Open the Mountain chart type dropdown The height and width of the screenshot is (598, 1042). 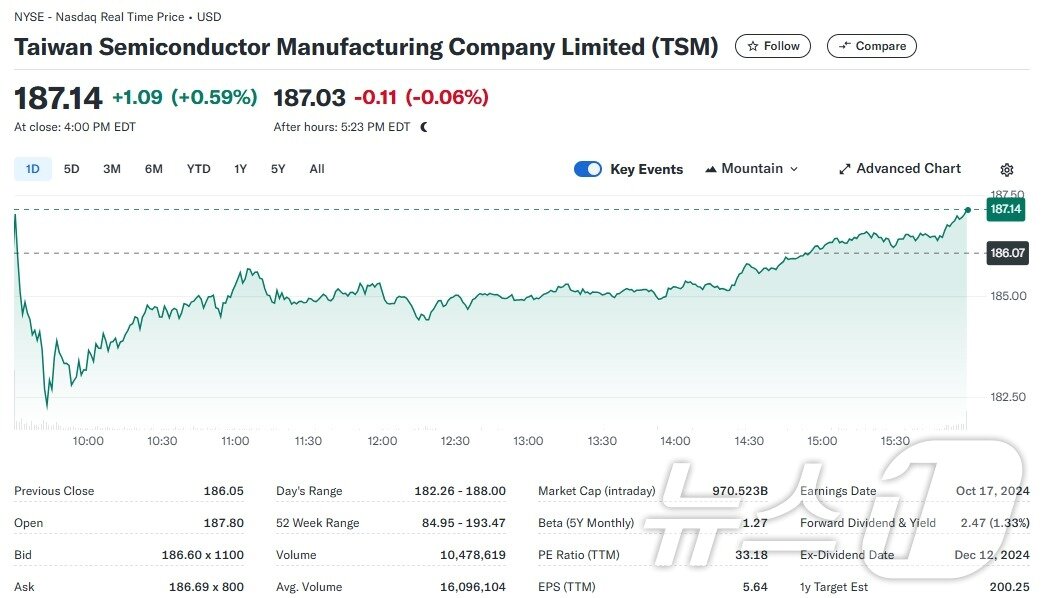(751, 169)
